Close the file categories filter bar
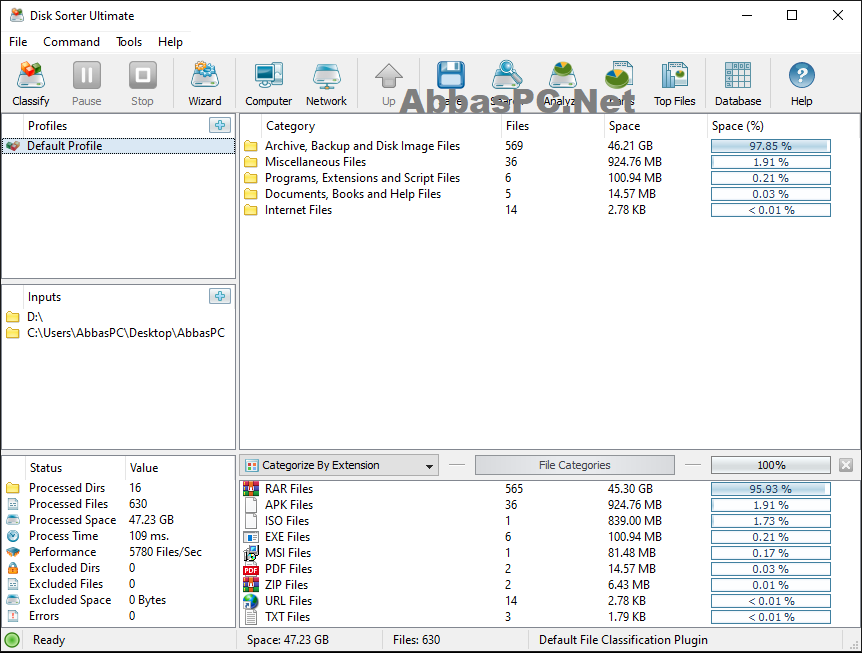 846,465
